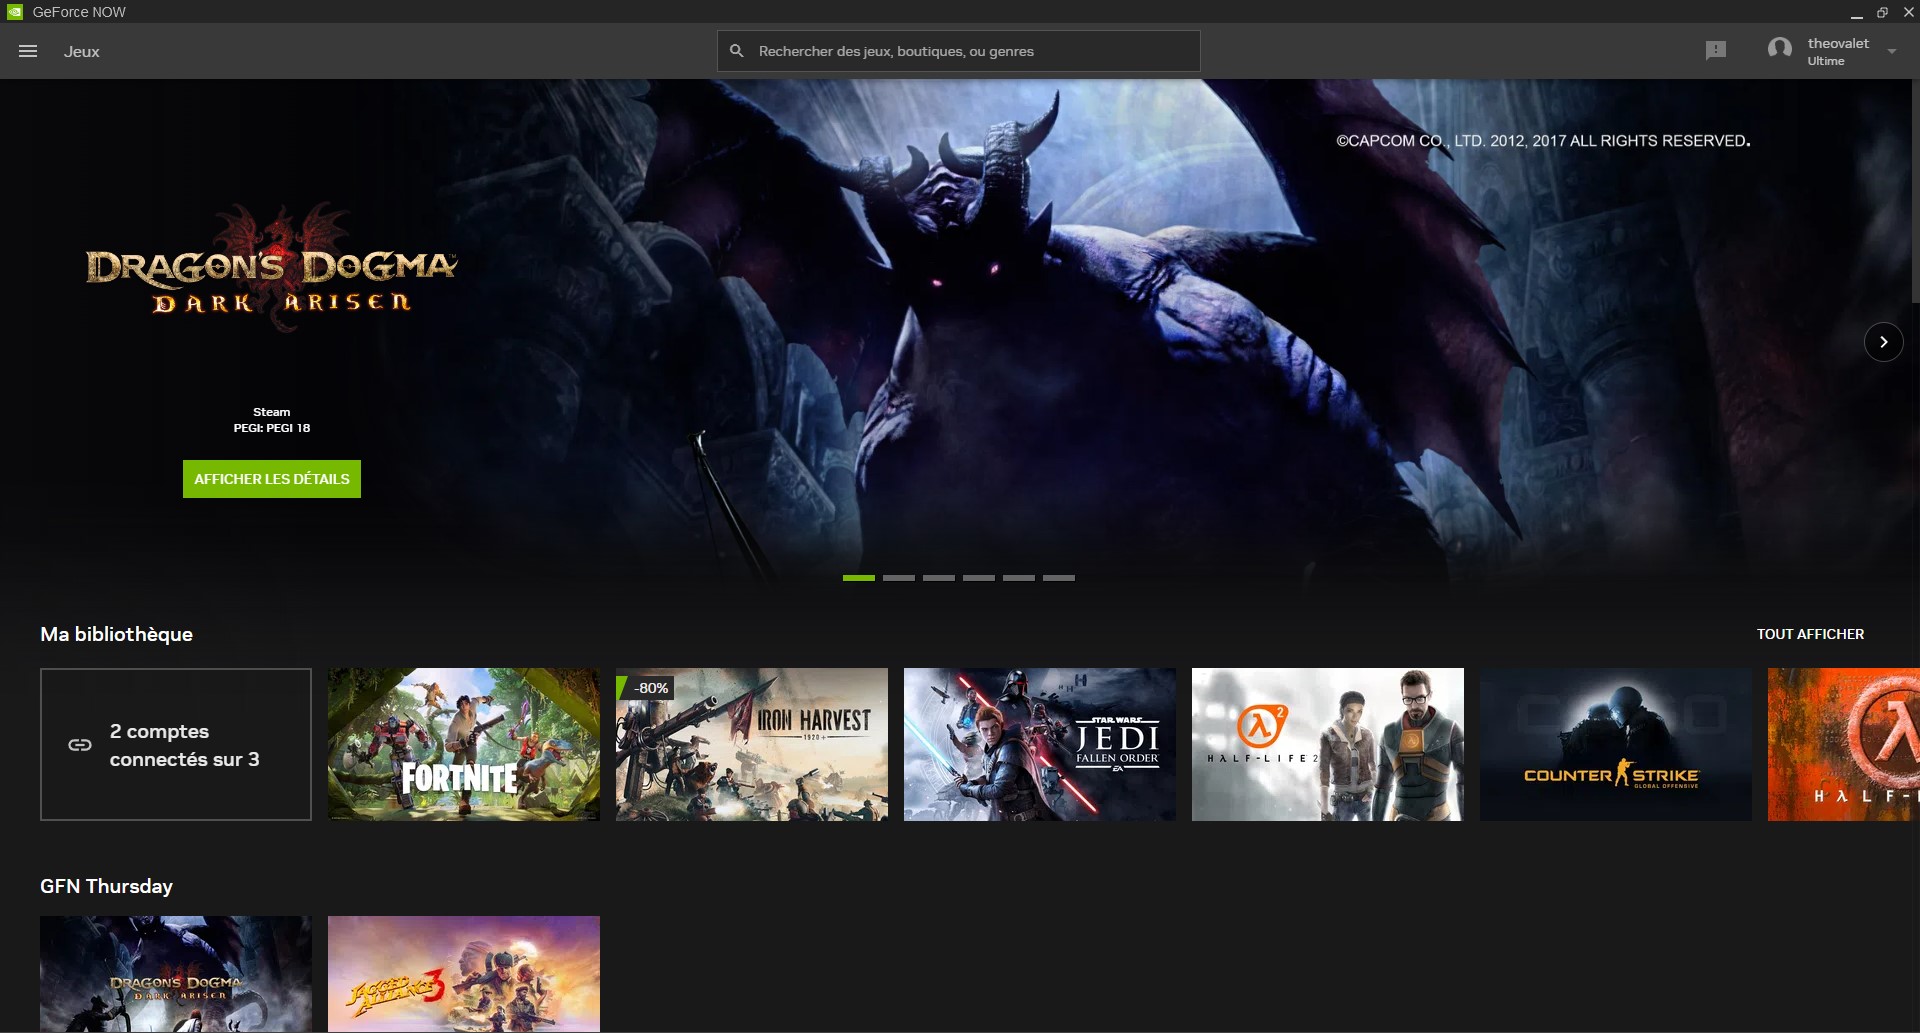The height and width of the screenshot is (1033, 1920).
Task: Restore down the GeForce NOW window
Action: pyautogui.click(x=1882, y=12)
